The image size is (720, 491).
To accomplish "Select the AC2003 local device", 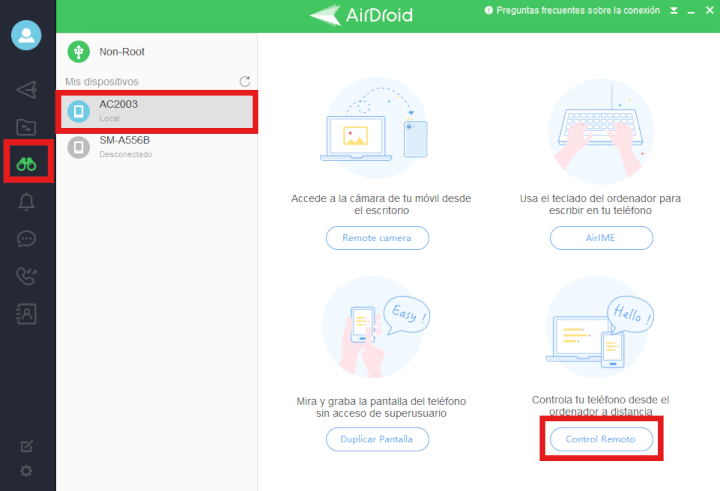I will pyautogui.click(x=157, y=111).
